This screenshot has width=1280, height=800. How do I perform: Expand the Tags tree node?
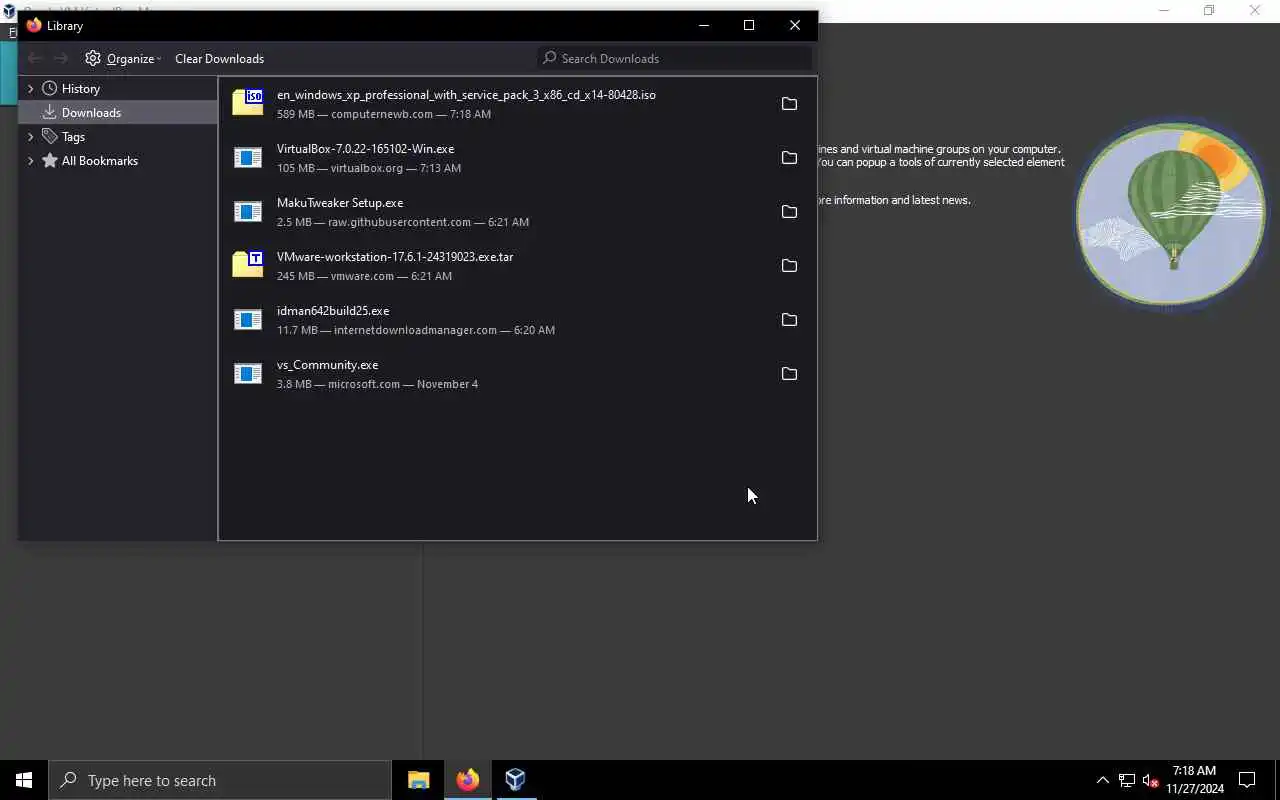click(30, 136)
